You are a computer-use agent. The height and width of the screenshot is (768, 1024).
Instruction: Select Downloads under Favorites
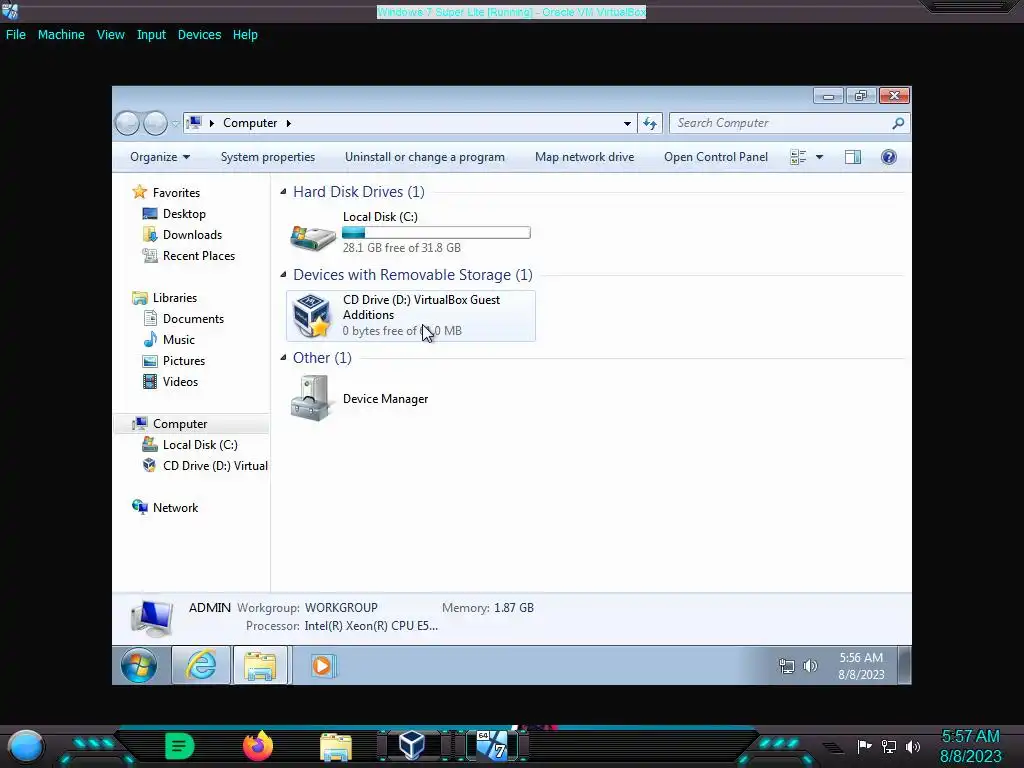[193, 234]
